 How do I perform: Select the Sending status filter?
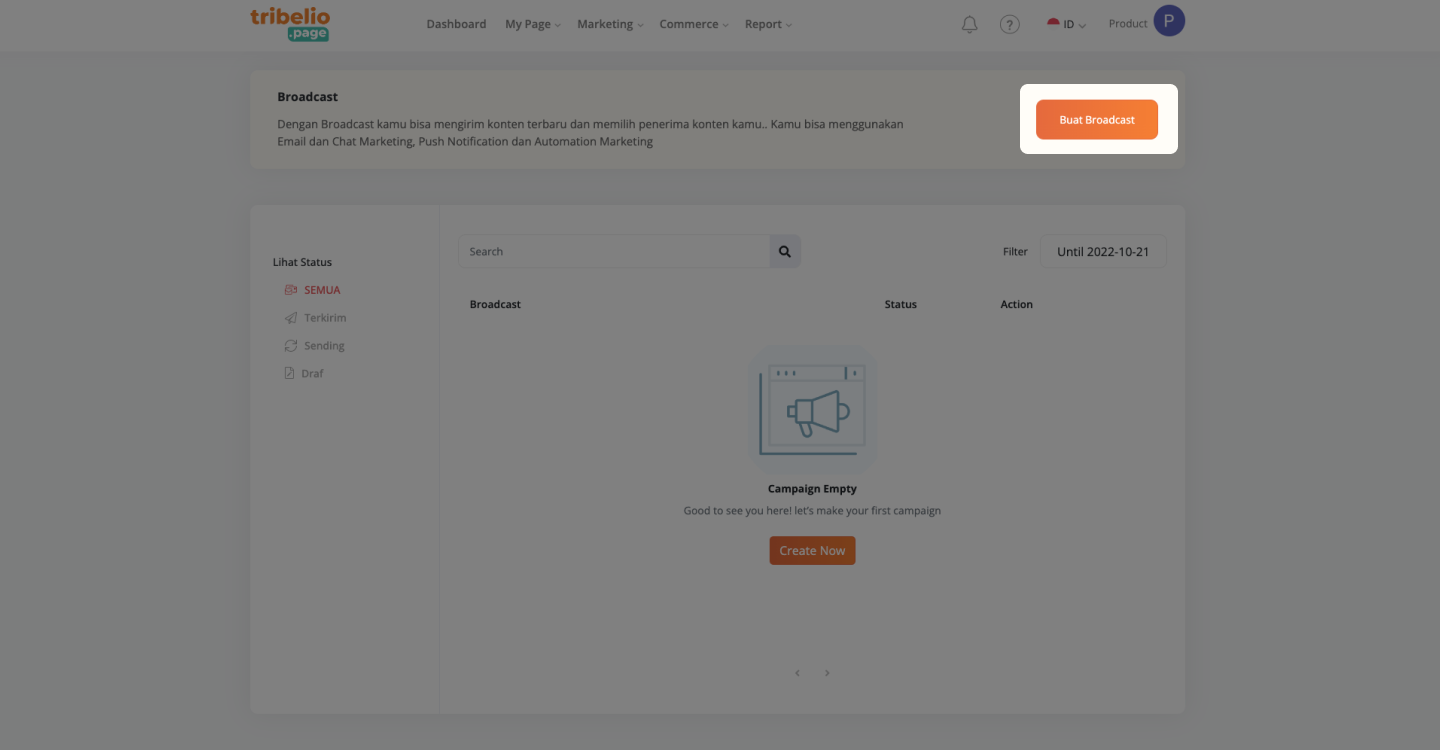pyautogui.click(x=314, y=346)
